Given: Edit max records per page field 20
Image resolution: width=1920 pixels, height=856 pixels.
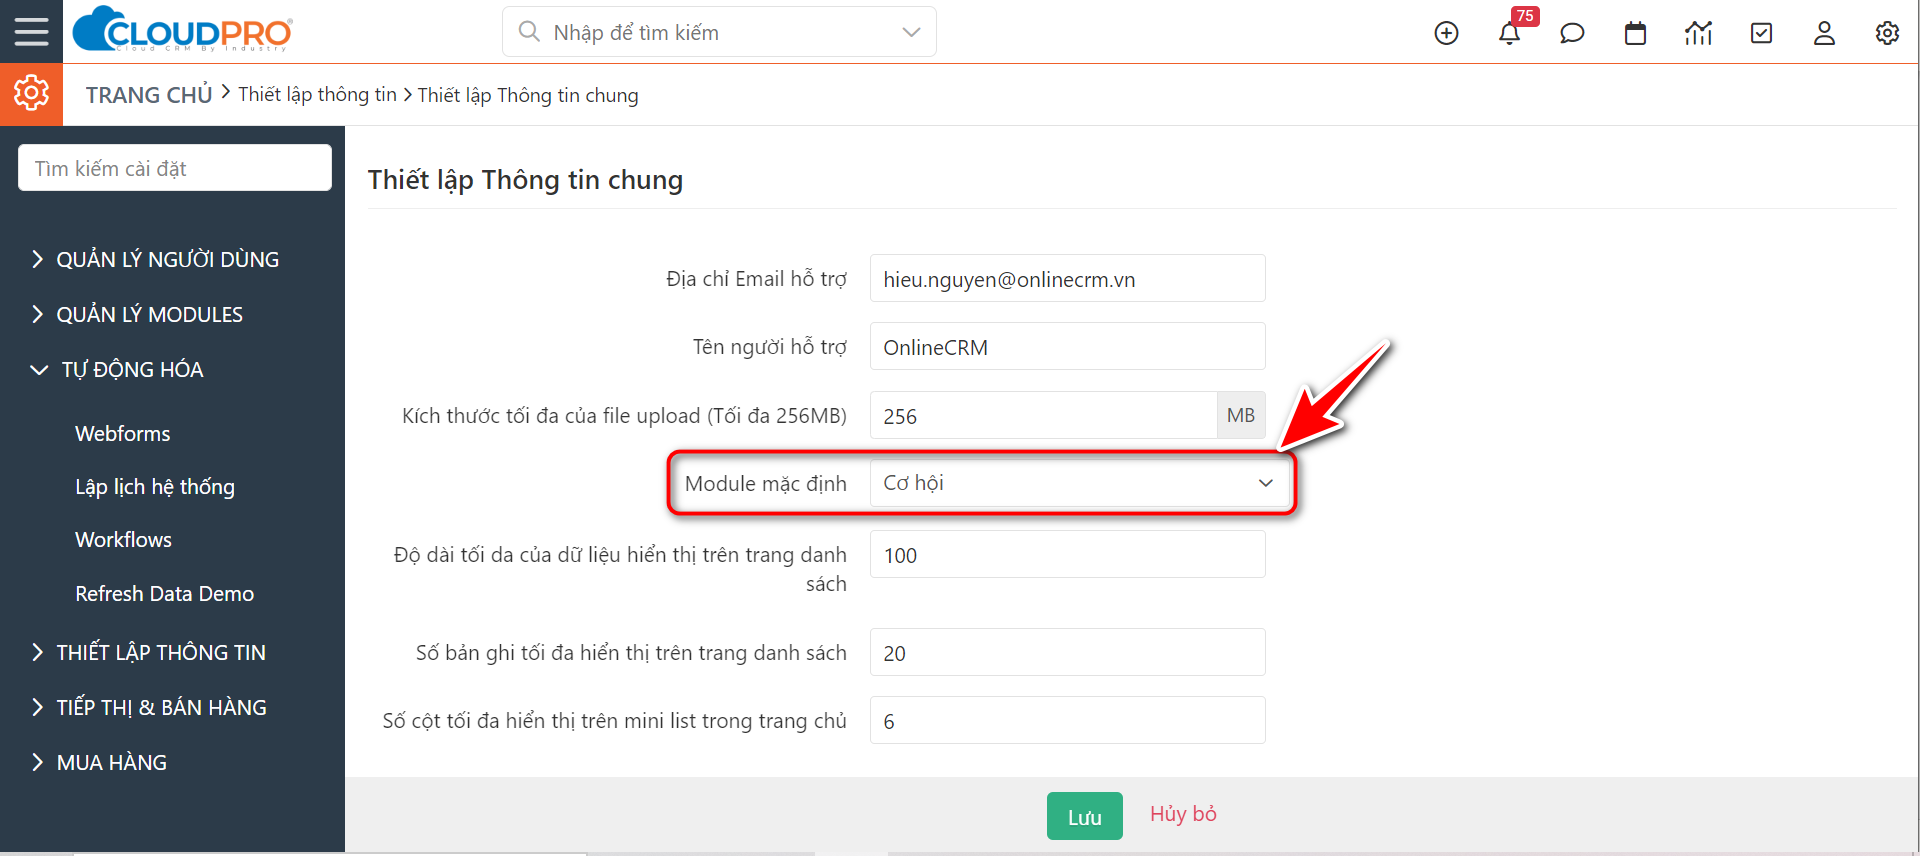Looking at the screenshot, I should [x=1067, y=652].
